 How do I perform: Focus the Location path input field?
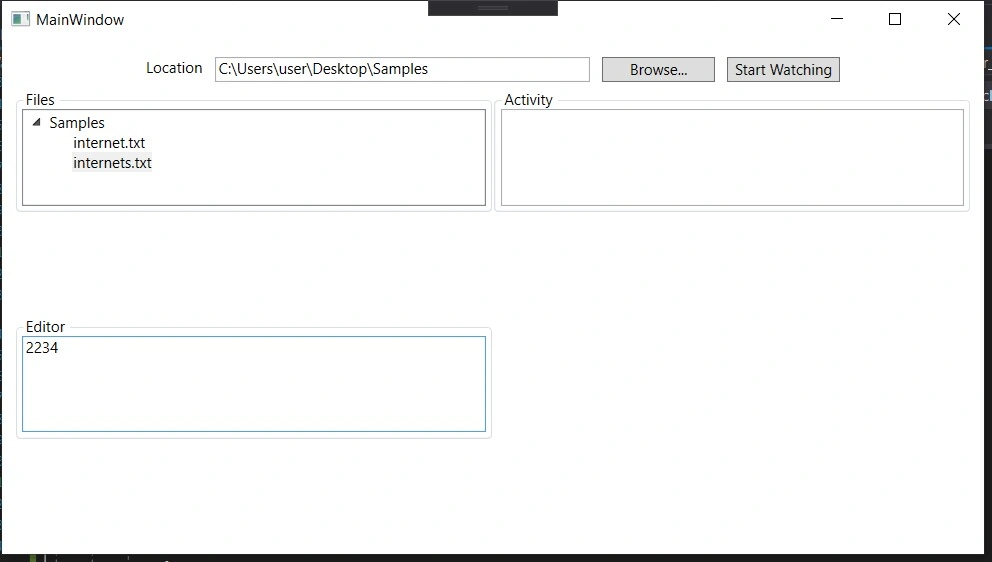pos(402,70)
